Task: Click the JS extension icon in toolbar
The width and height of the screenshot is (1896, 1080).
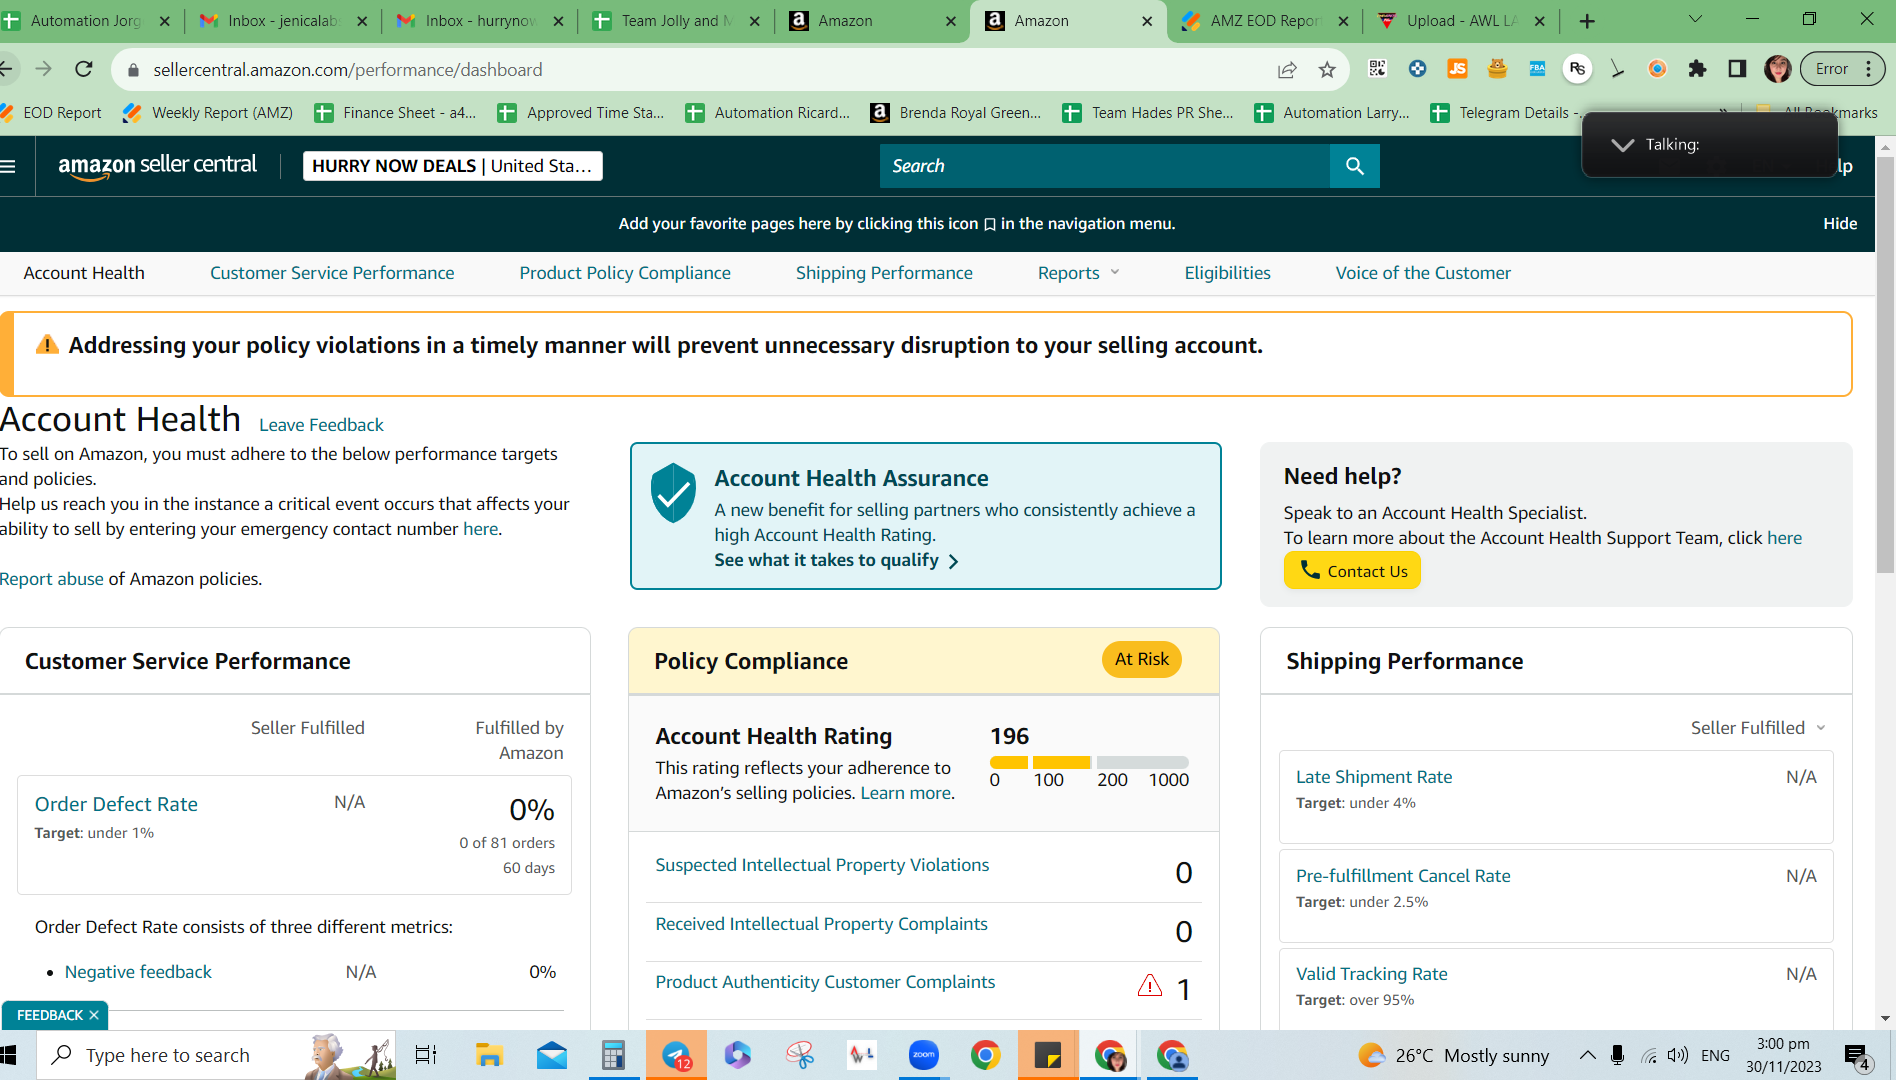Action: point(1457,69)
